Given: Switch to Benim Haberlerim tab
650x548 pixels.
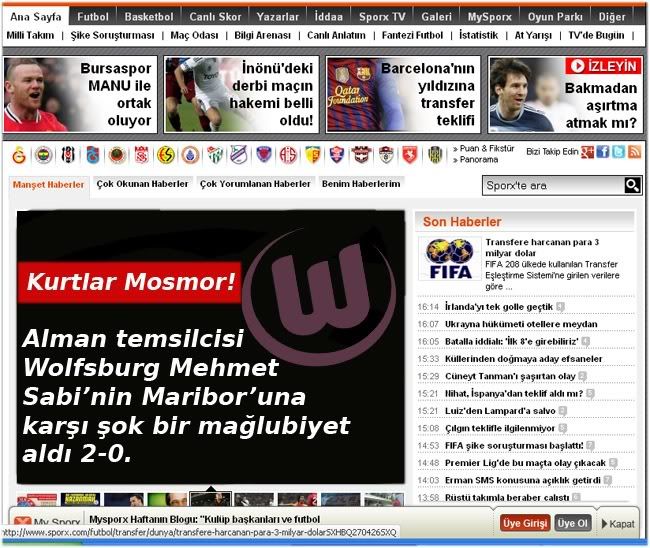Looking at the screenshot, I should pyautogui.click(x=361, y=184).
